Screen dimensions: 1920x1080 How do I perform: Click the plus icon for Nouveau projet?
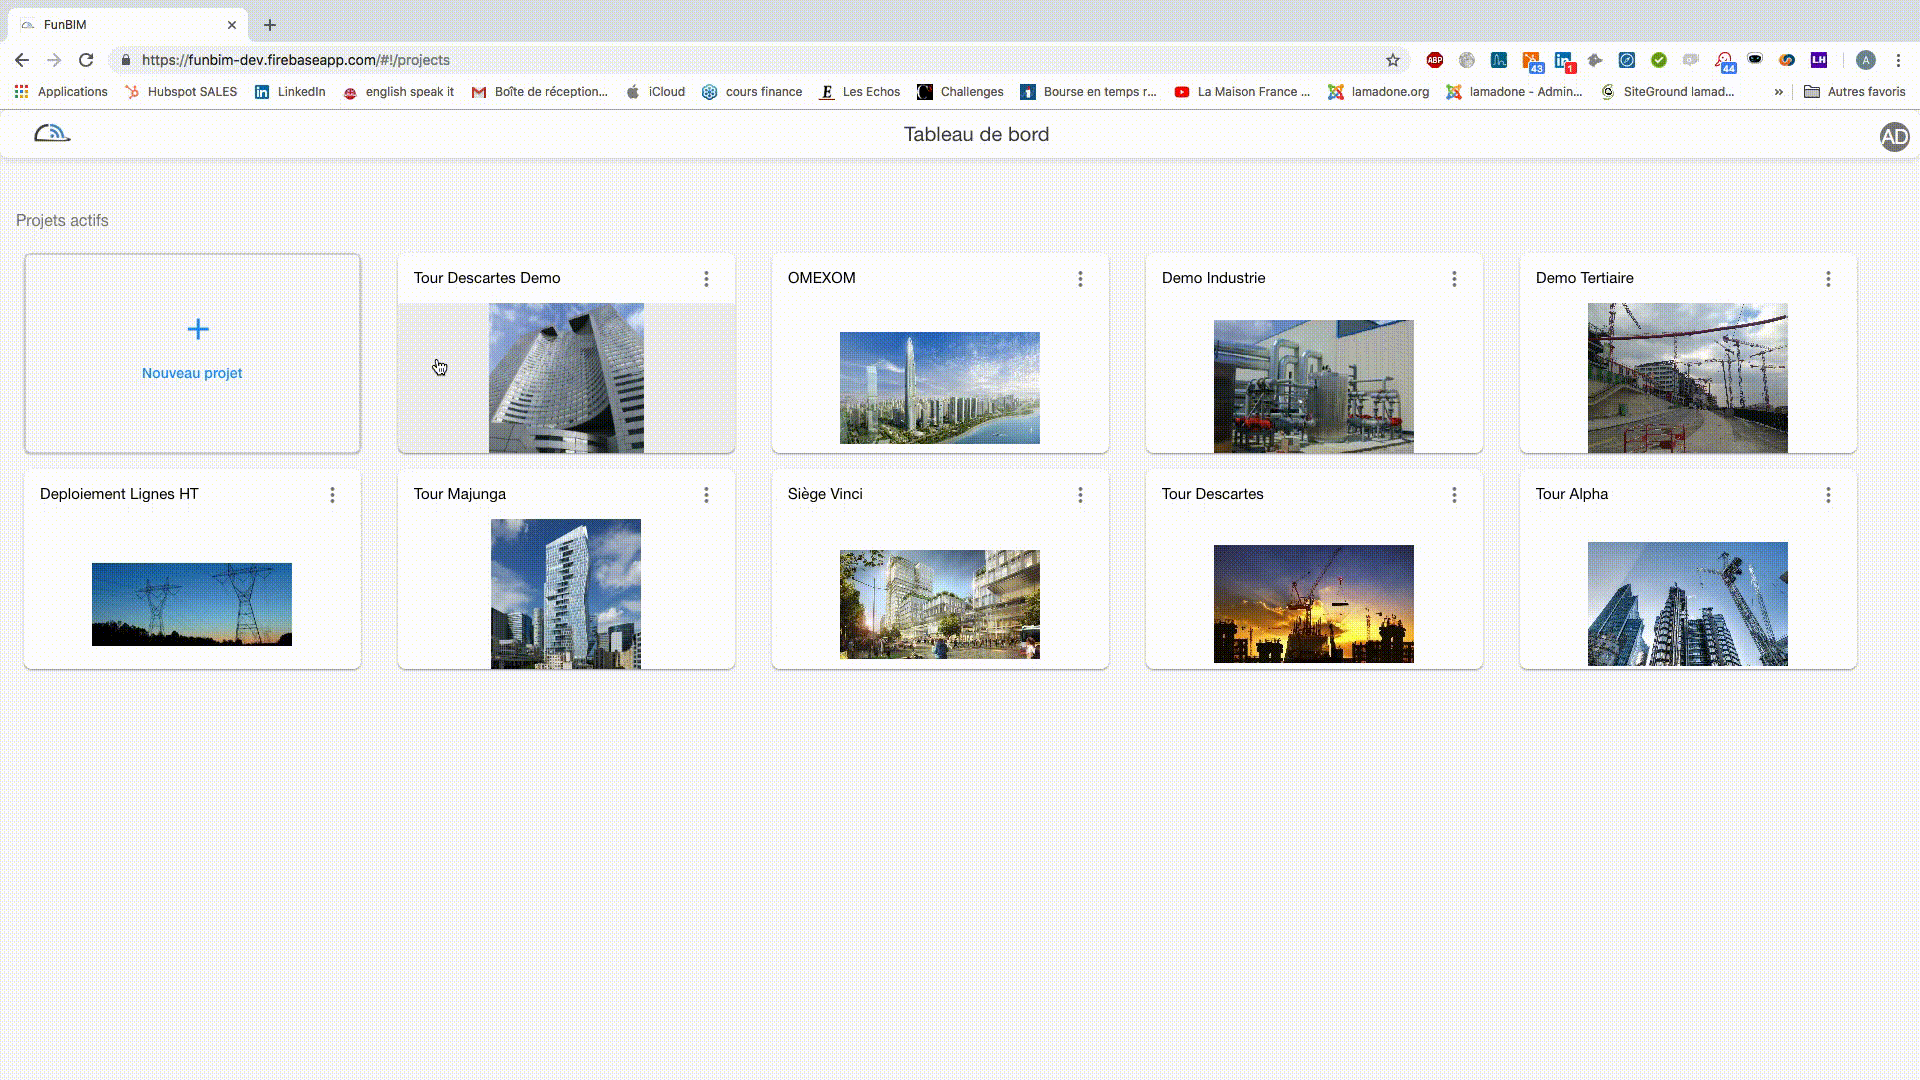(x=198, y=329)
